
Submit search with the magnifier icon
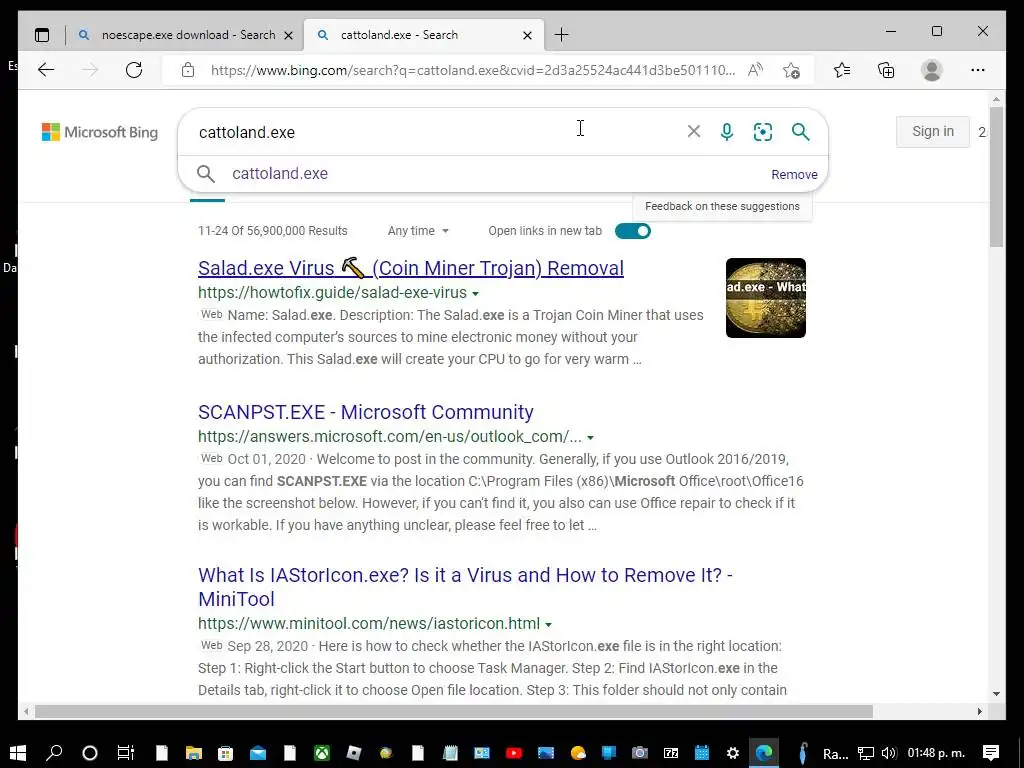point(801,132)
